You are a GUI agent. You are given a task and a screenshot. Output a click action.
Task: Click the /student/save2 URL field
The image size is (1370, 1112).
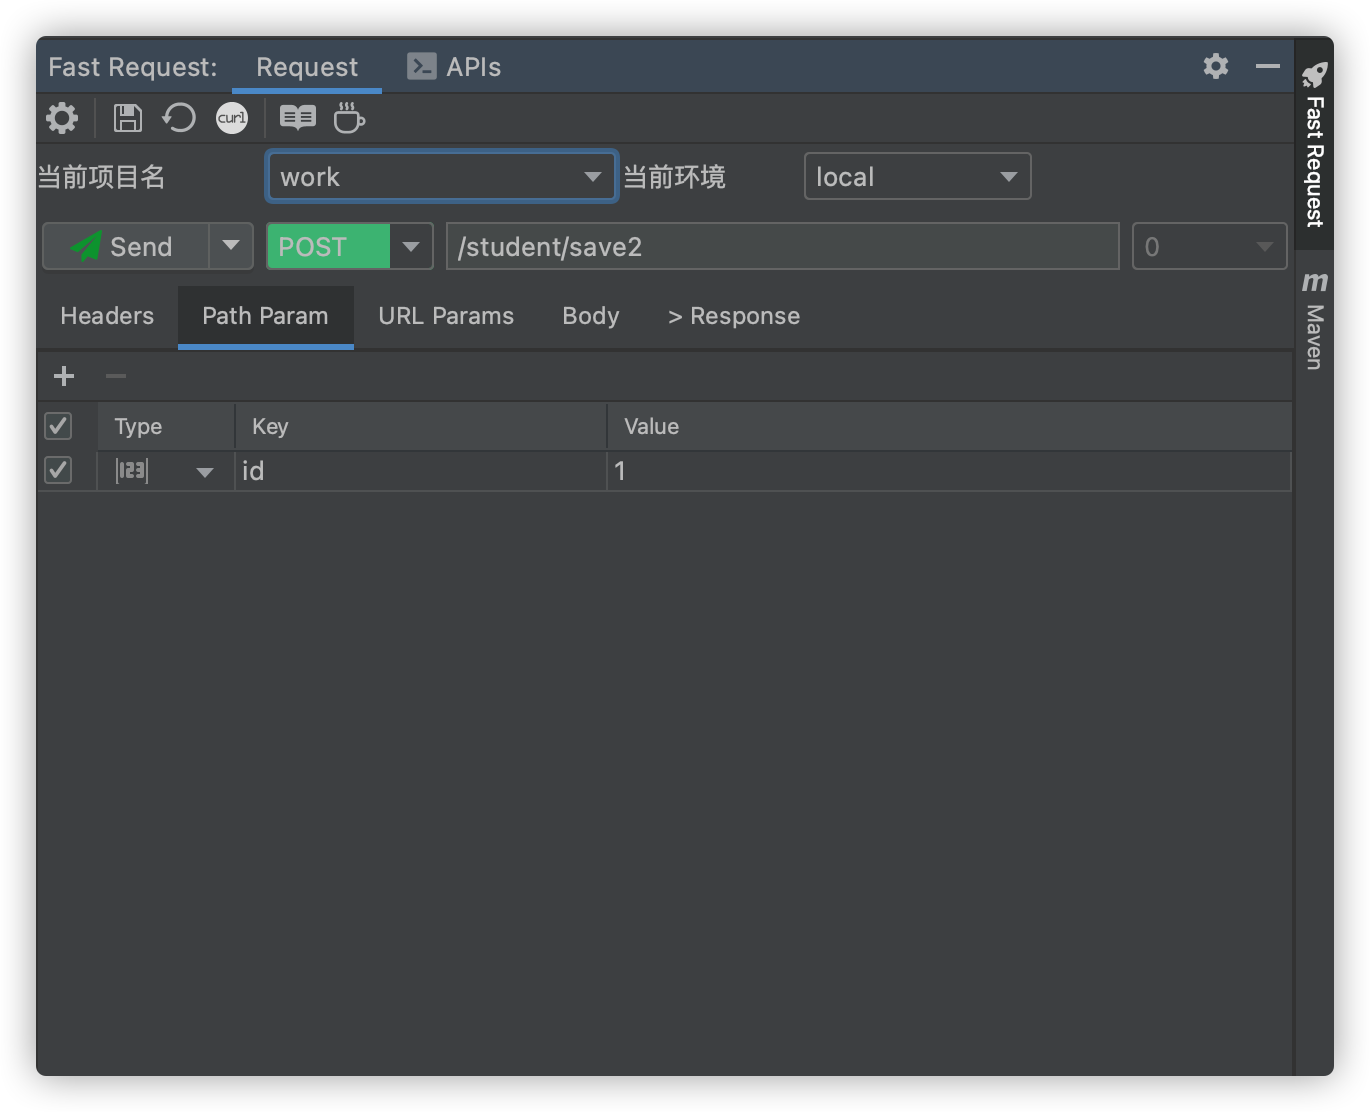point(782,246)
